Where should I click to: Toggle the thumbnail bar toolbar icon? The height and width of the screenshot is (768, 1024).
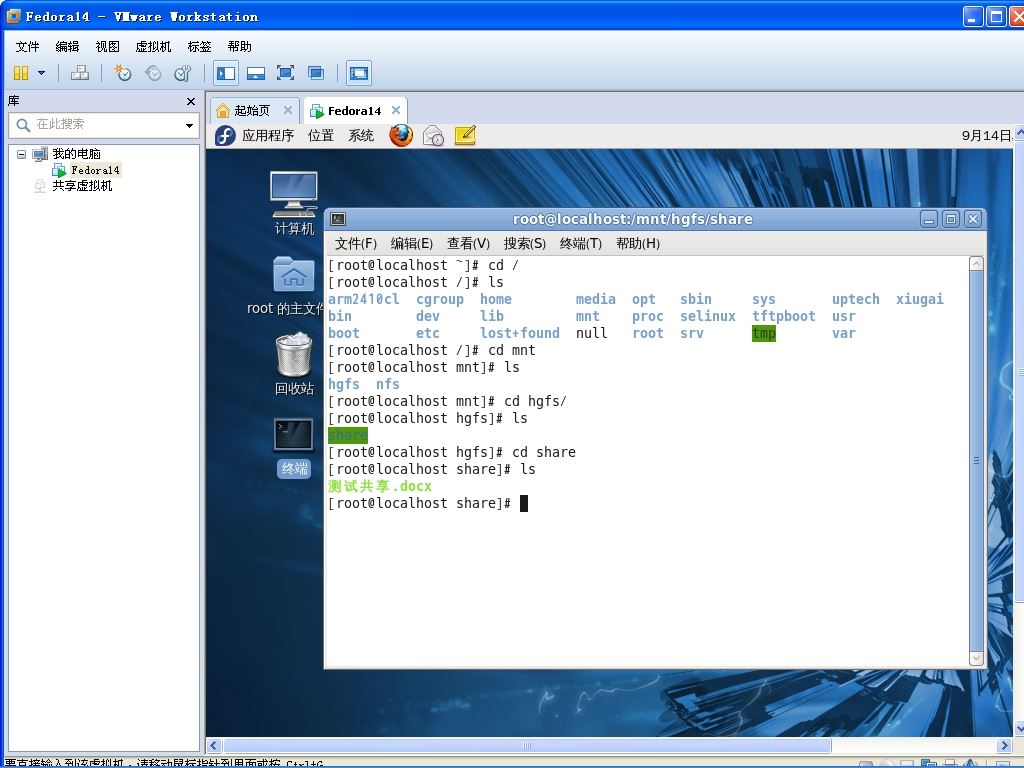pyautogui.click(x=255, y=73)
